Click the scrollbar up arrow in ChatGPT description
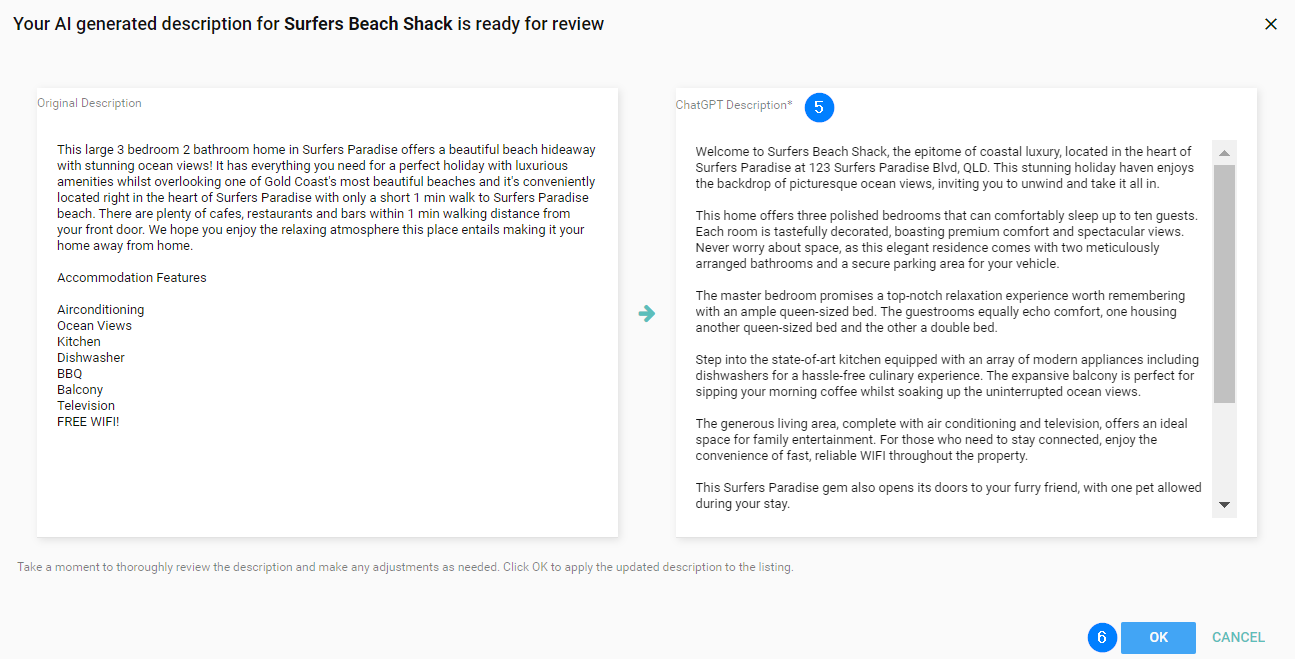1295x659 pixels. point(1224,152)
